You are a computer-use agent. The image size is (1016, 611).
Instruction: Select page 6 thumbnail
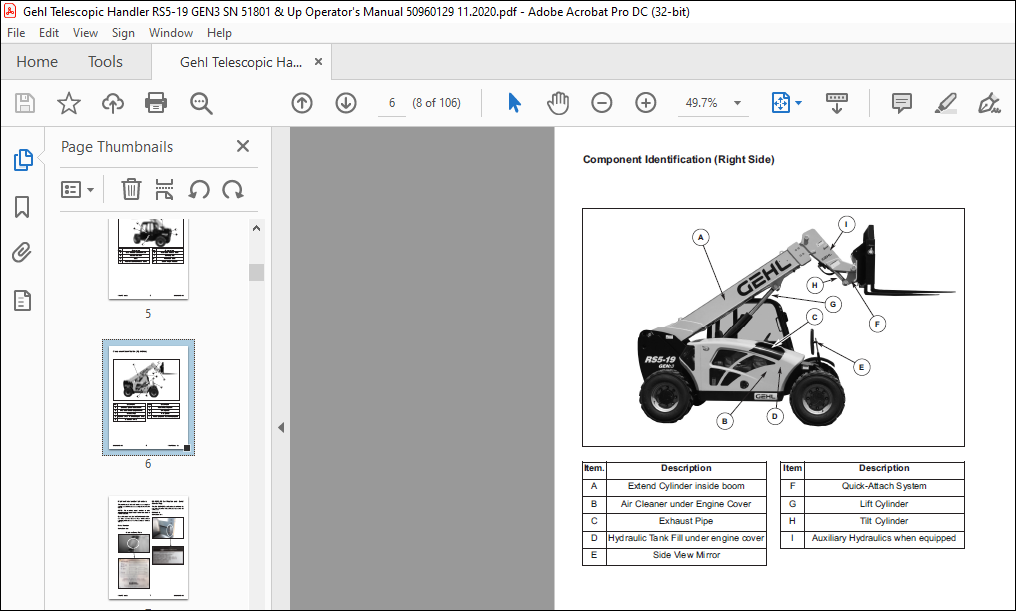tap(148, 397)
